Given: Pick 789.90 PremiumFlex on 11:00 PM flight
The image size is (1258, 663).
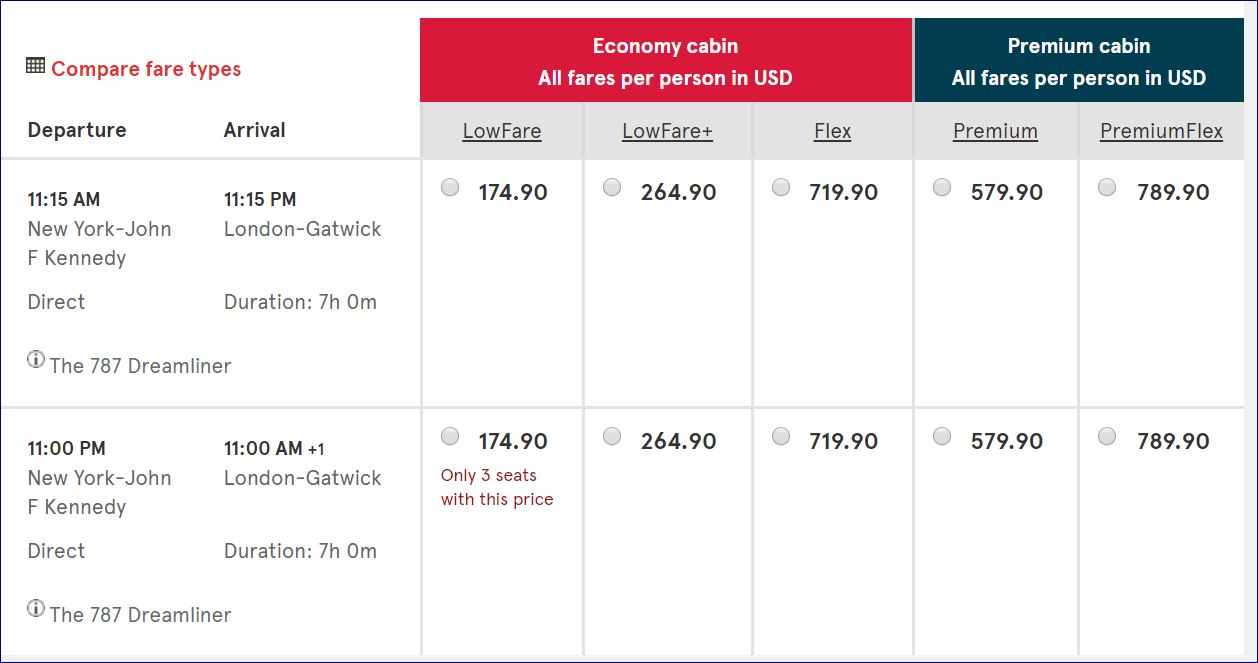Looking at the screenshot, I should 1107,436.
